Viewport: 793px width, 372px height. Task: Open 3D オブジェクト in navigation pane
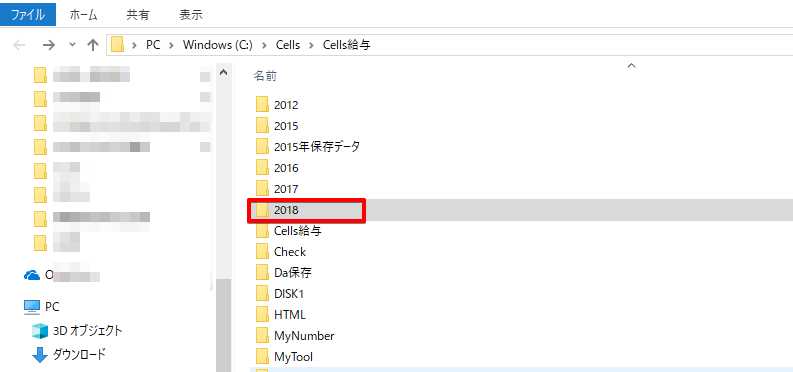87,331
